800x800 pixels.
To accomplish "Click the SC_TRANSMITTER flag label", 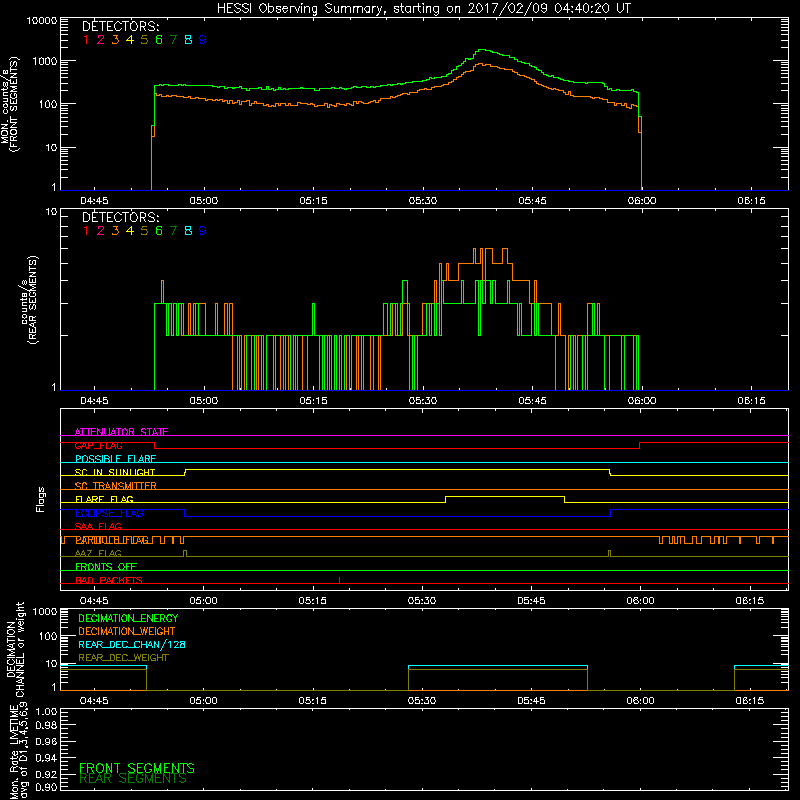I will click(115, 486).
